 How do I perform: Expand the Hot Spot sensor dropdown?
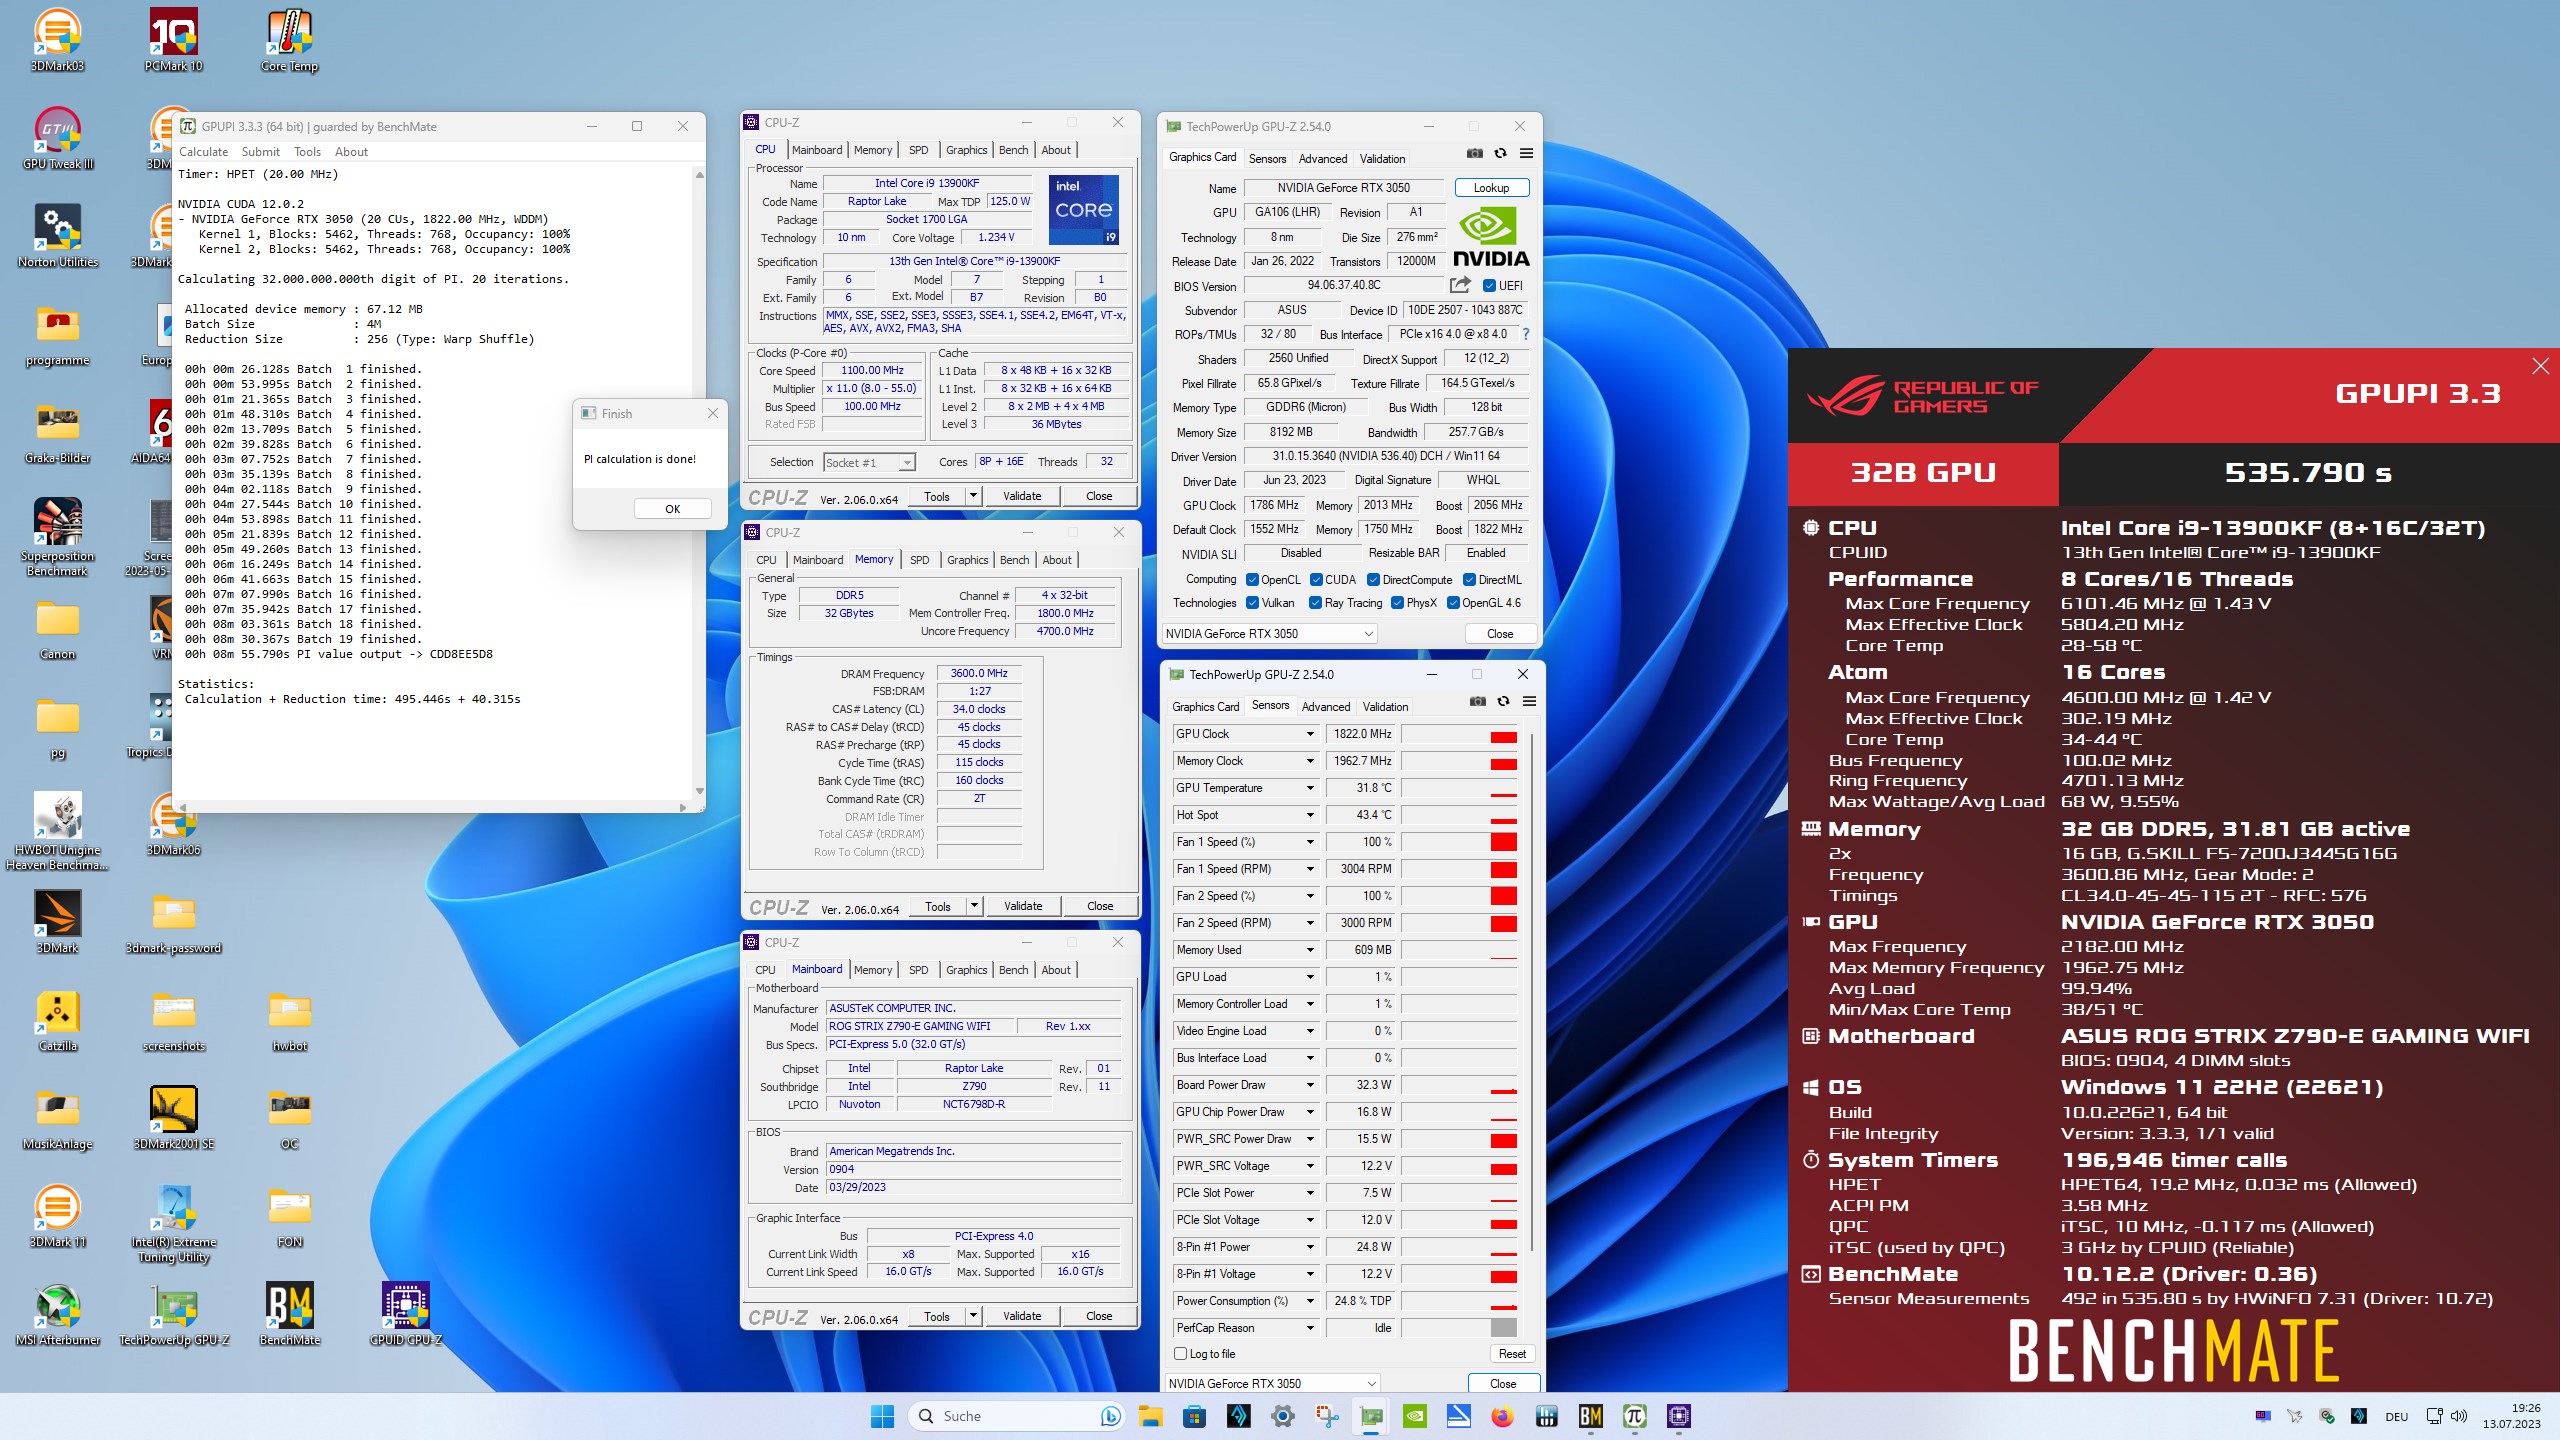click(1310, 815)
